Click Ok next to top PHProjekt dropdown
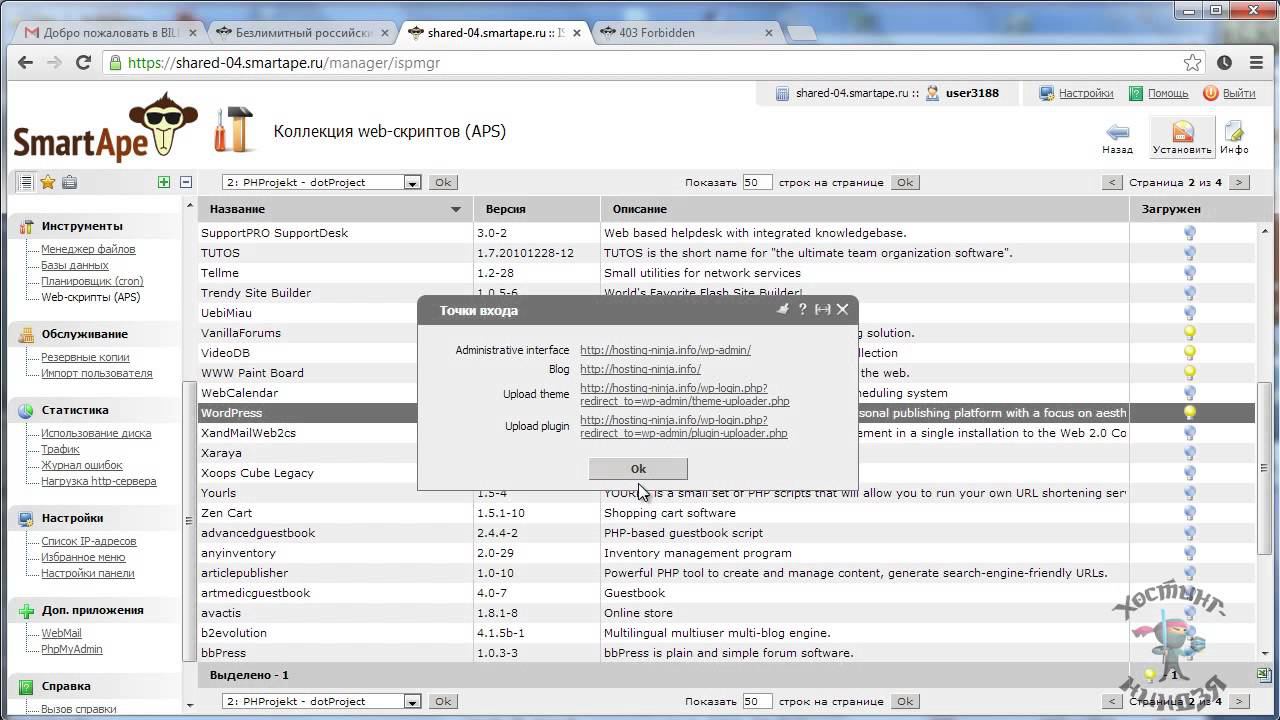Screen dimensions: 1280x720 point(443,182)
